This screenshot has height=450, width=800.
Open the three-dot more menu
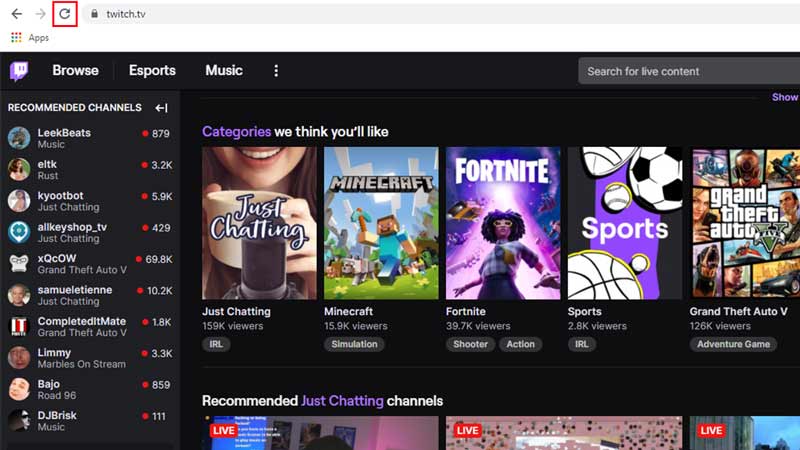coord(276,71)
